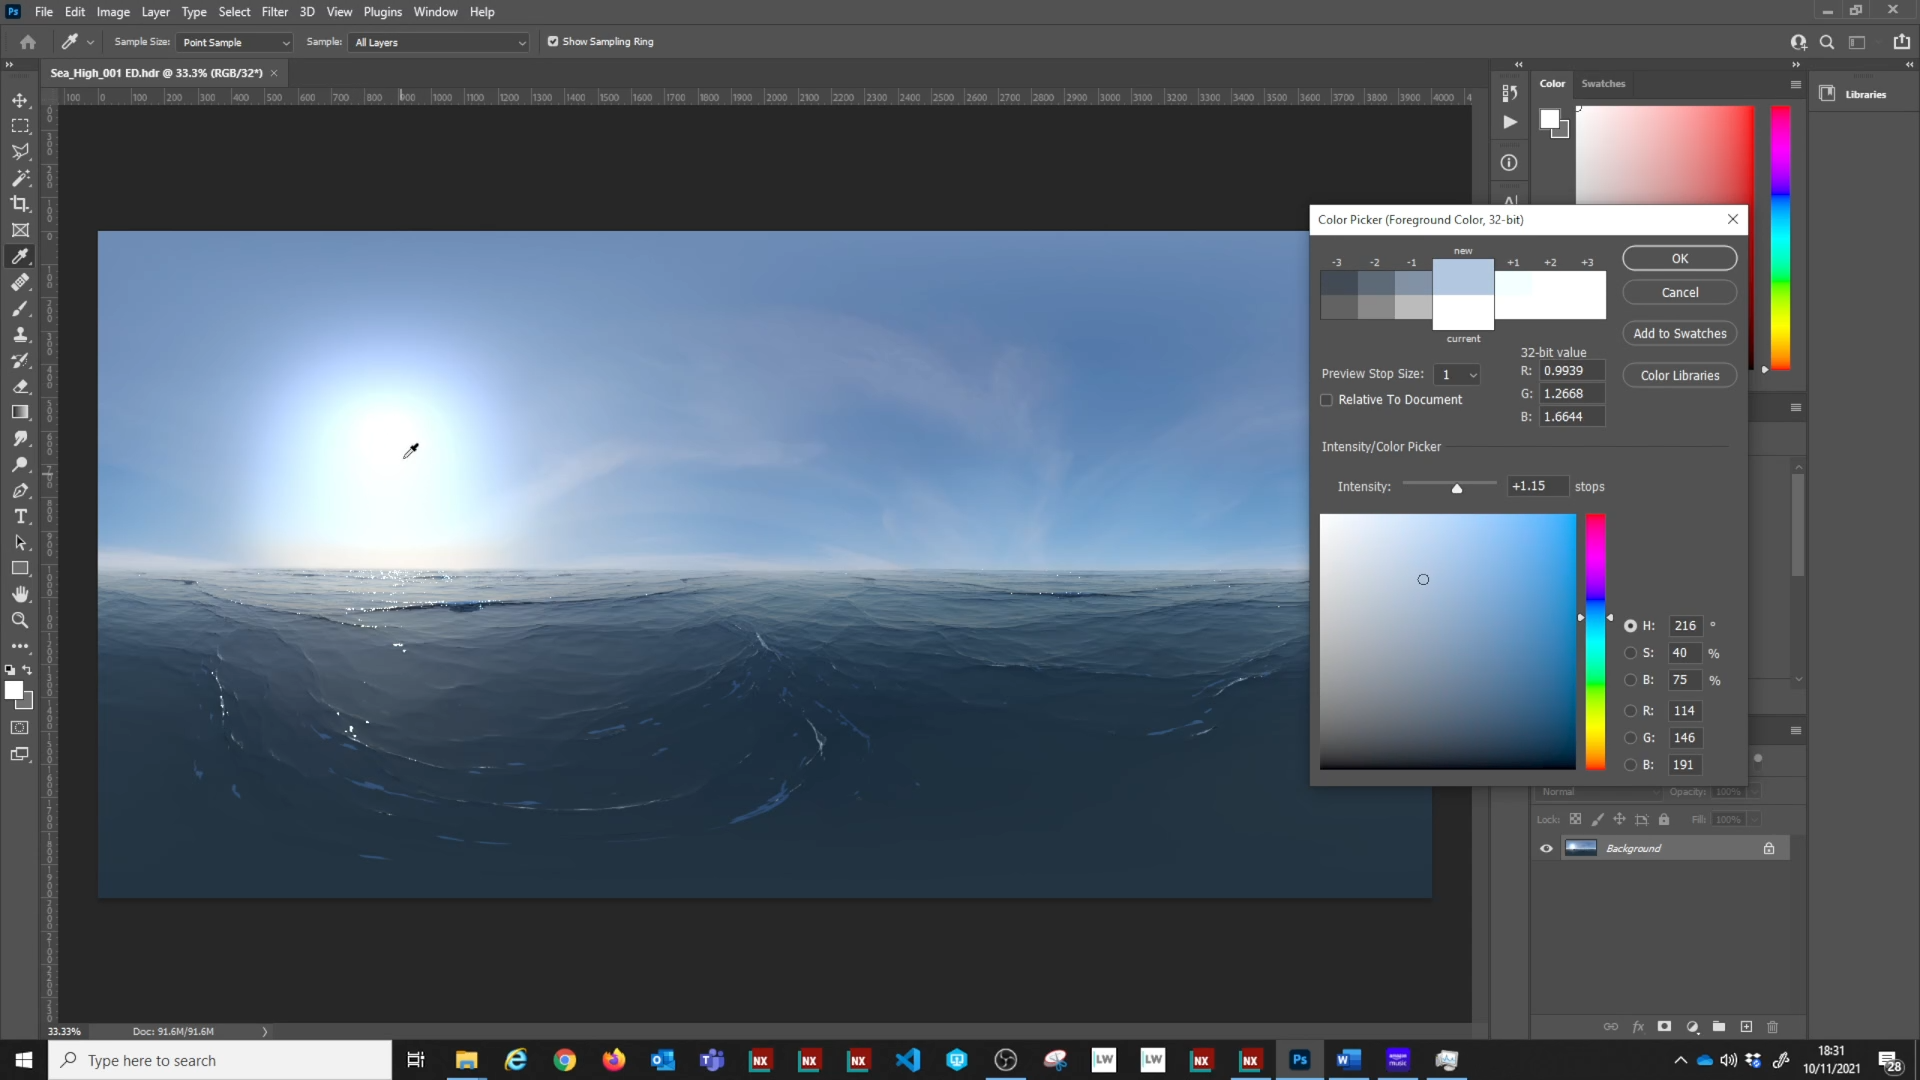Select the Move tool
This screenshot has width=1920, height=1080.
coord(20,99)
